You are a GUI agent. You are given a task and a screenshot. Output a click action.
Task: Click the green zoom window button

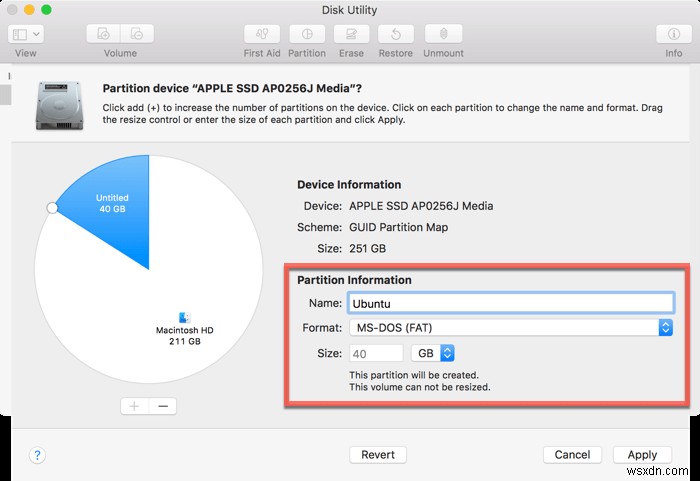(x=46, y=9)
